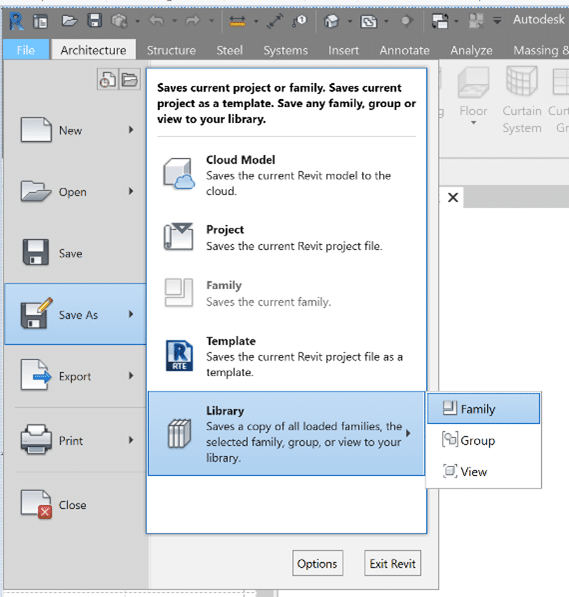The image size is (569, 597).
Task: Click the Undo arrow icon
Action: tap(157, 20)
